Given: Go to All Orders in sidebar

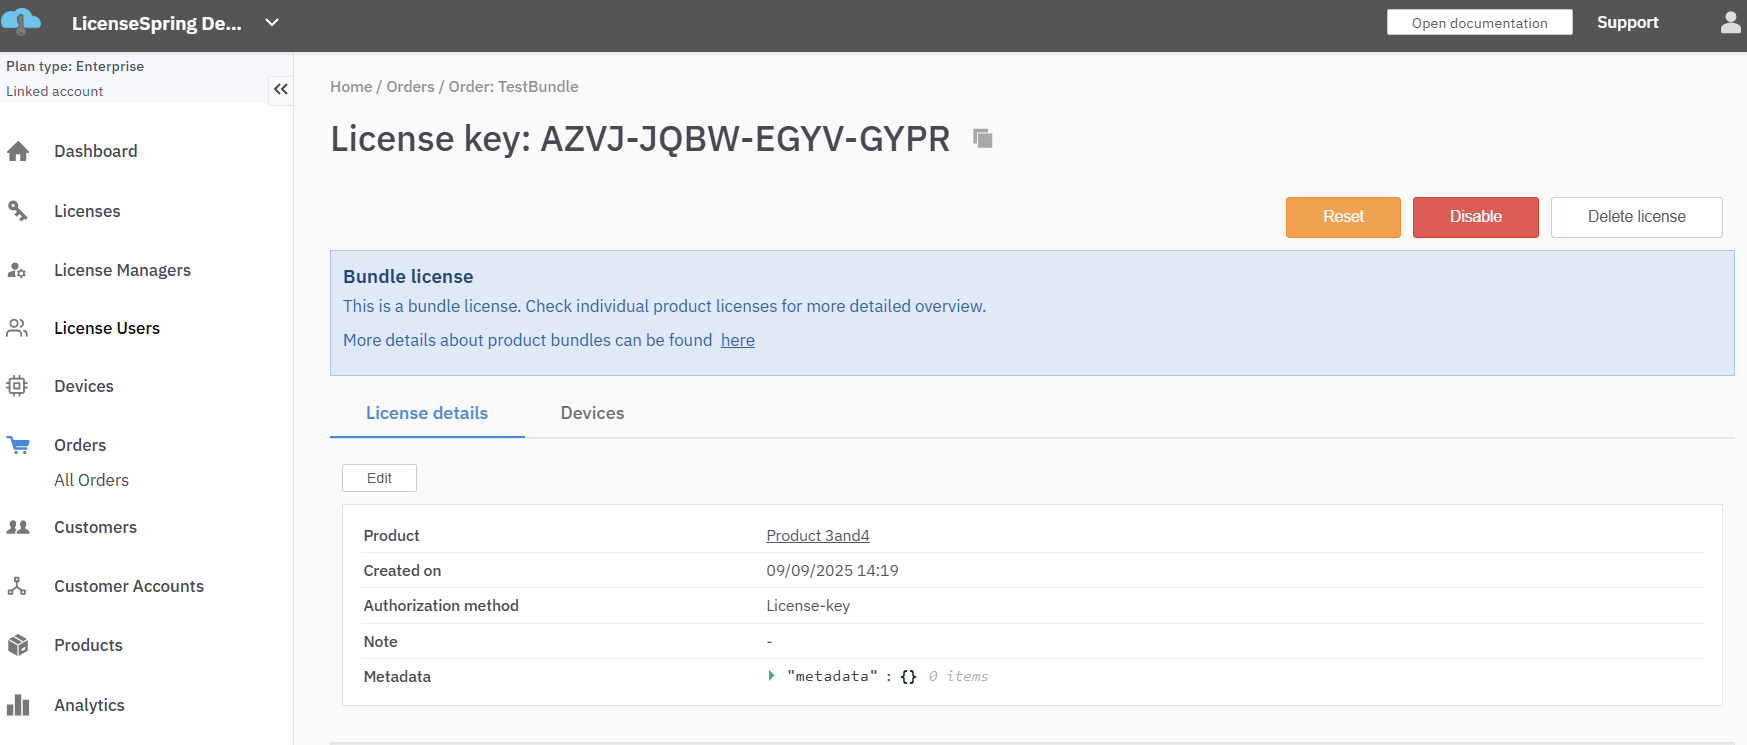Looking at the screenshot, I should 91,480.
